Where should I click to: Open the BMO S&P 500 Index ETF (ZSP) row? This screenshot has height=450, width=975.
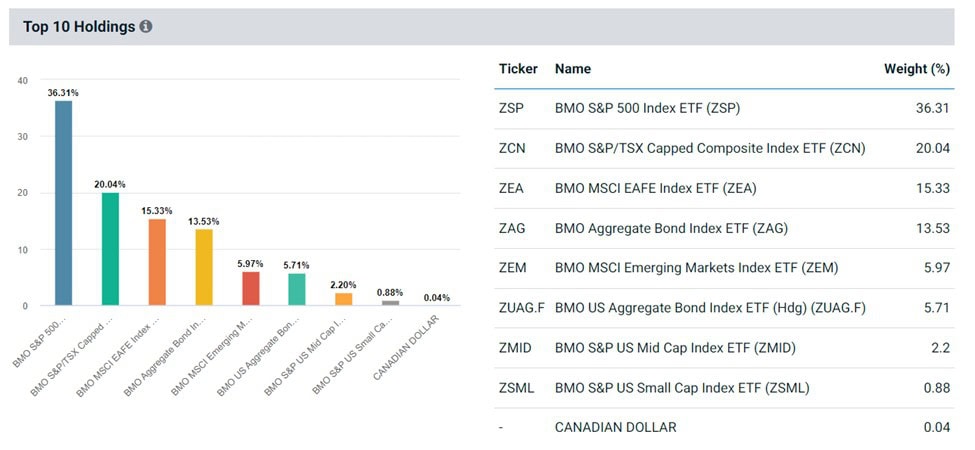coord(647,108)
